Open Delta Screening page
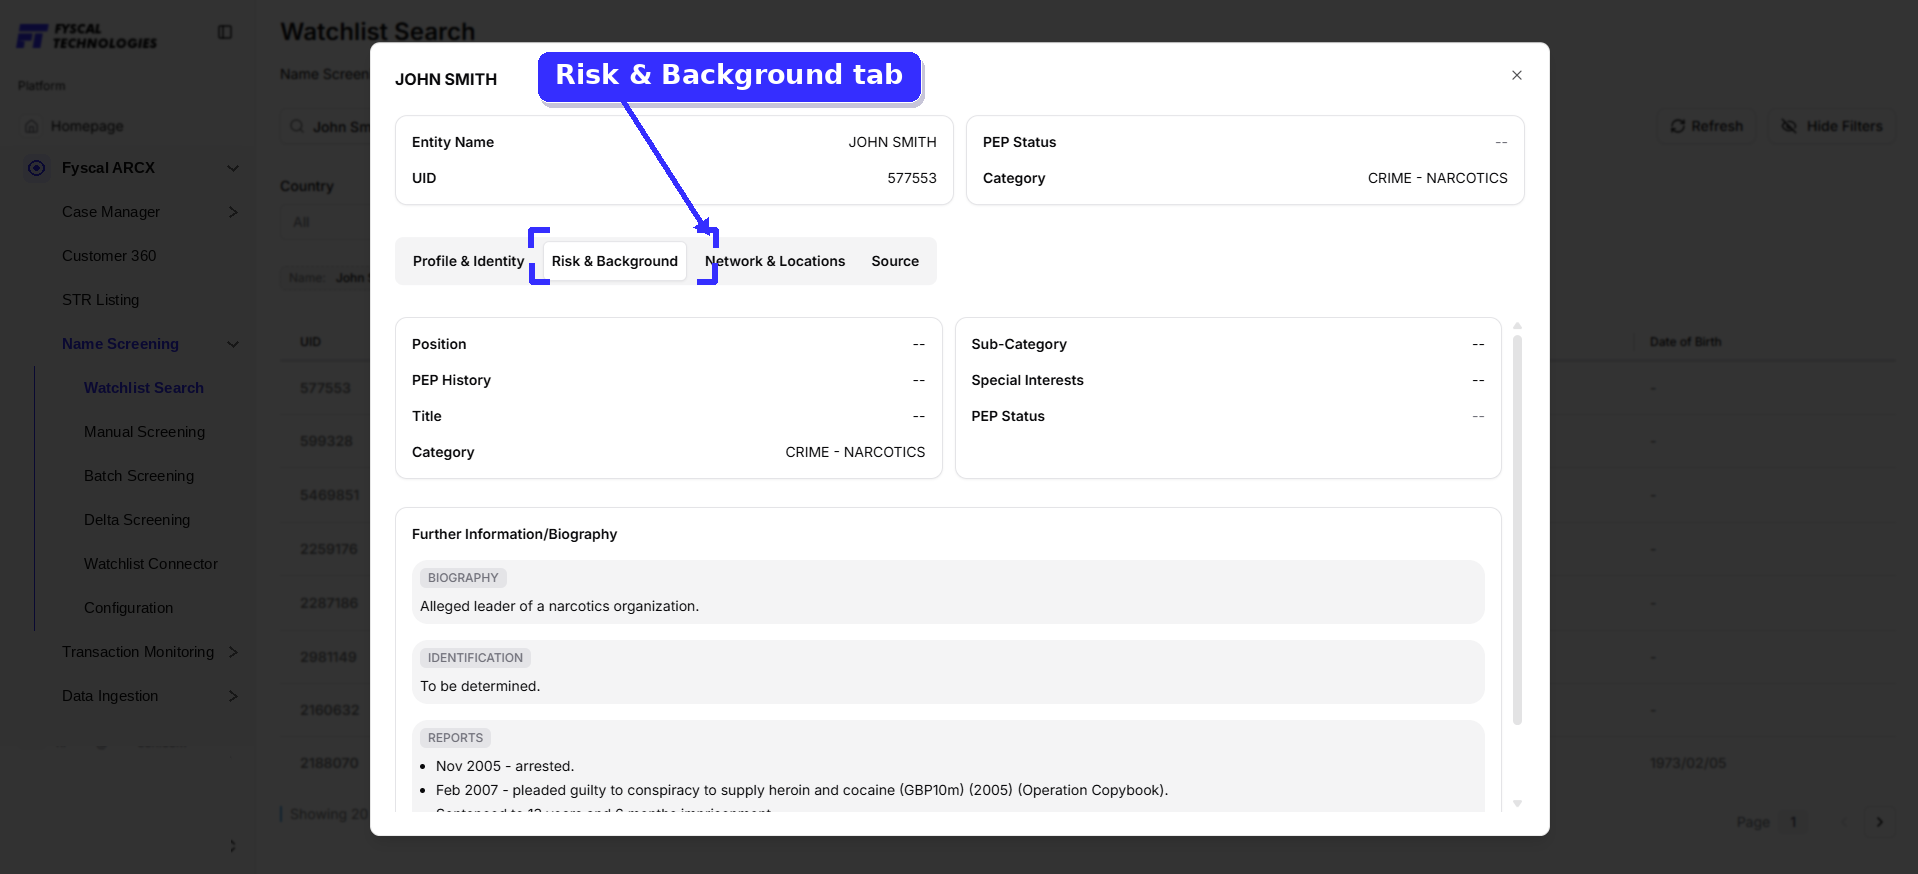 [137, 520]
